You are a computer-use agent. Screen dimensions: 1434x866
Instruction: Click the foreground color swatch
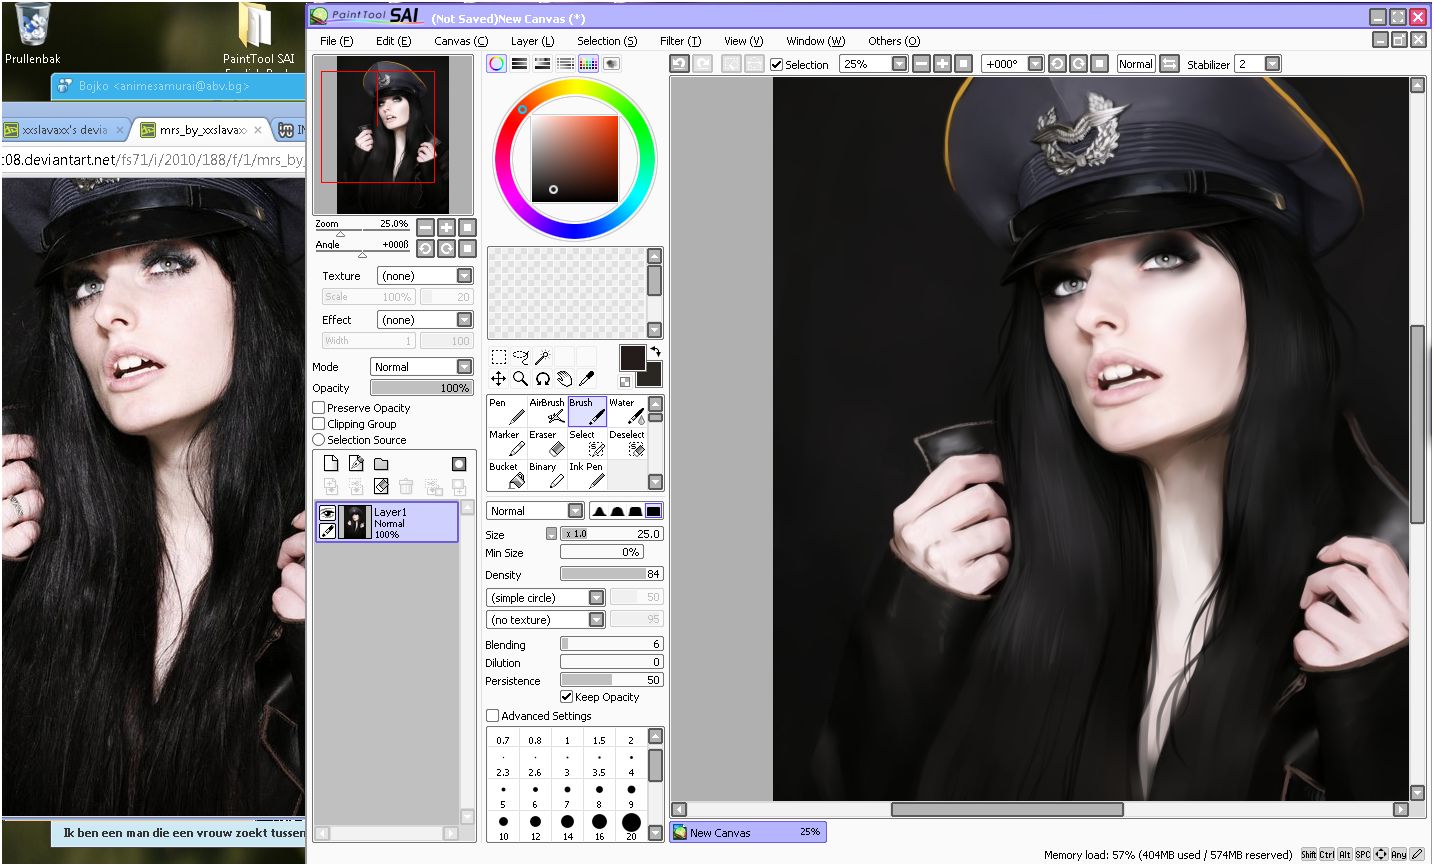point(632,358)
